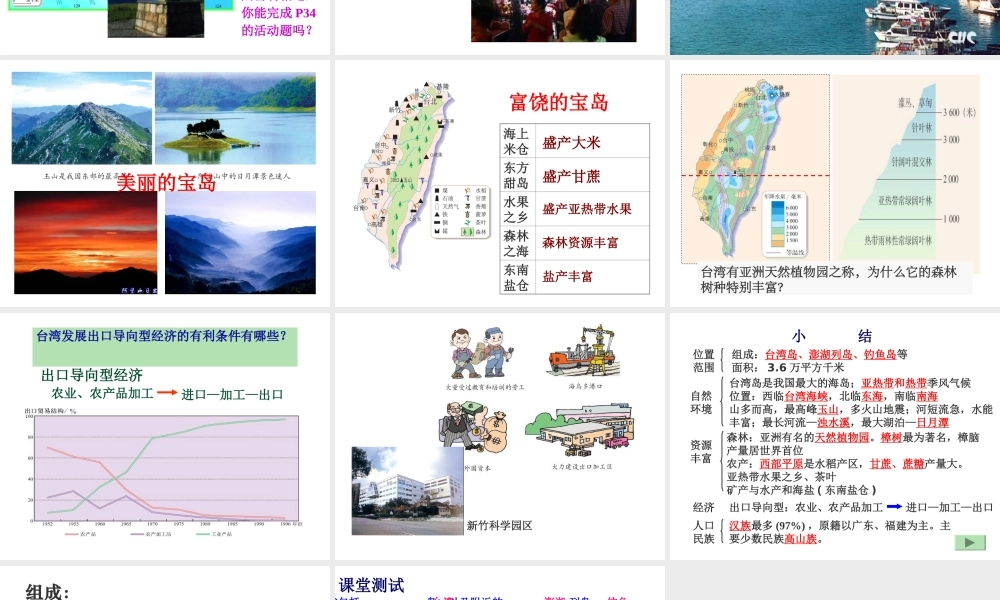The width and height of the screenshot is (1000, 600).
Task: Click the question about 亚洲天然植物园
Action: point(836,279)
